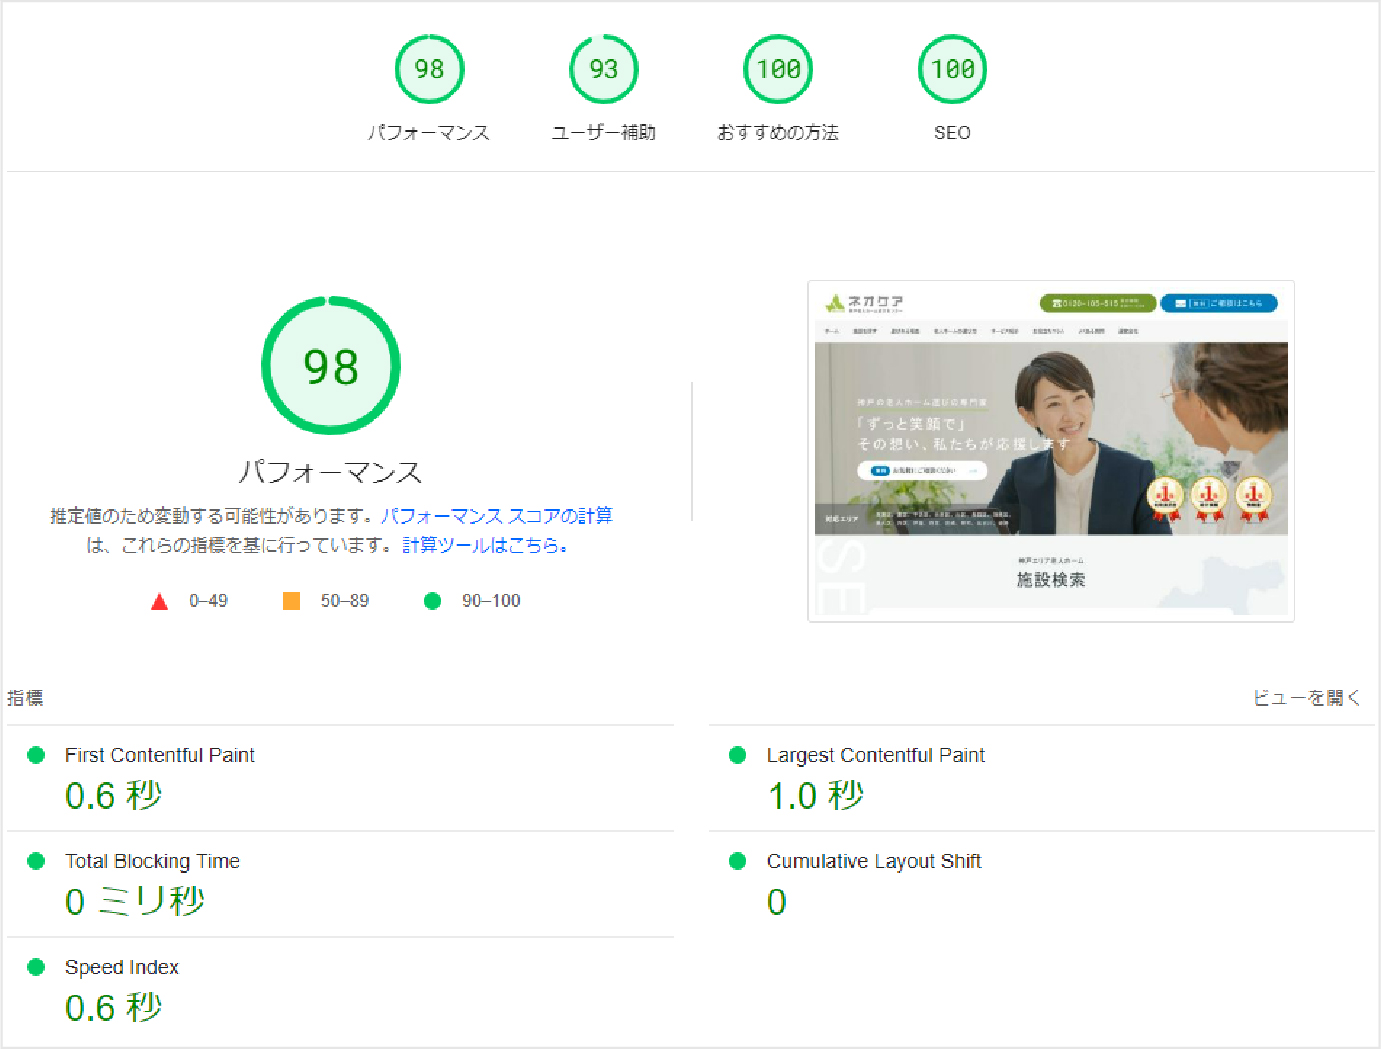
Task: Open the おすすめの方法 category label
Action: click(778, 133)
